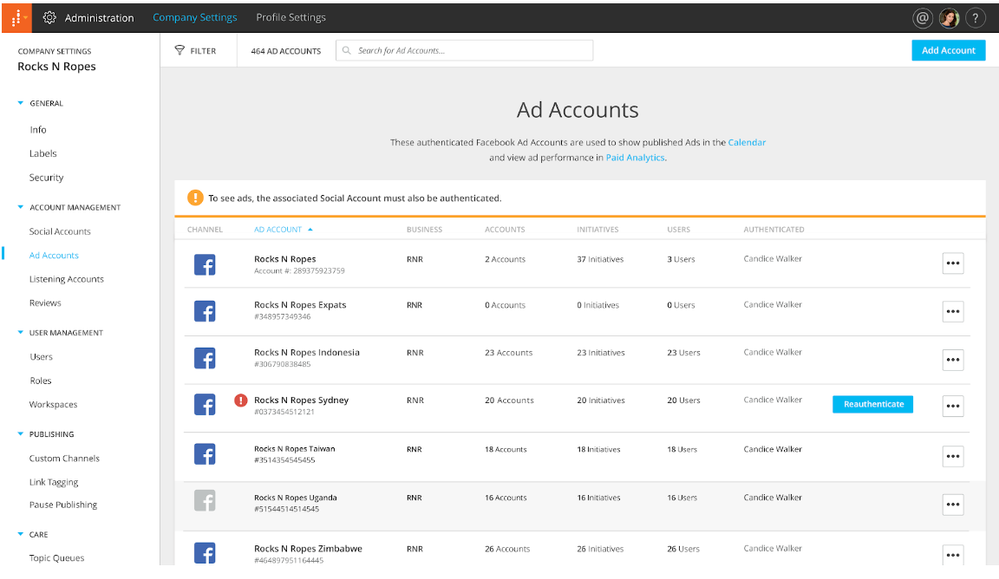999x579 pixels.
Task: Open more options for Rocks N Ropes Indonesia
Action: 952,360
